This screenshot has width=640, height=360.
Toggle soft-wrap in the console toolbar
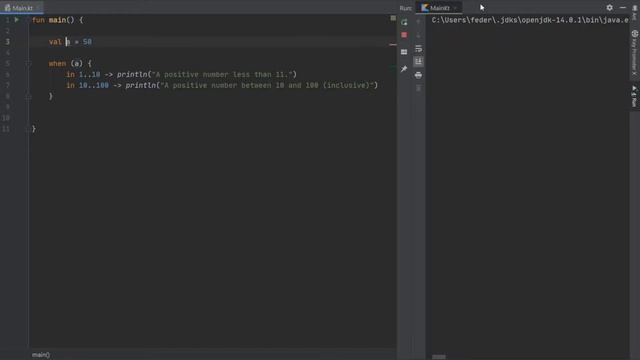point(418,49)
